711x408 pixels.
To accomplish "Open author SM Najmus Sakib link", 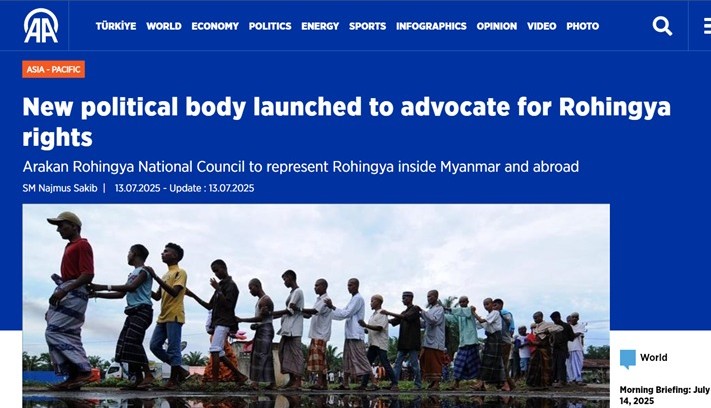I will [x=60, y=188].
